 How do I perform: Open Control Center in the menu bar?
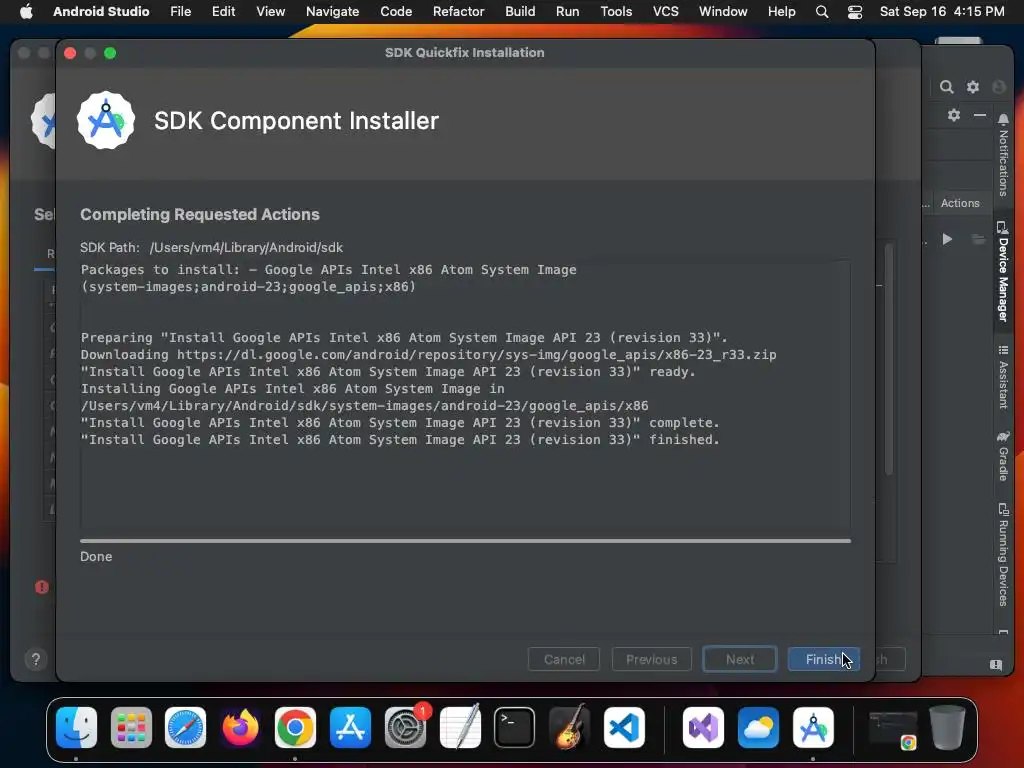855,12
